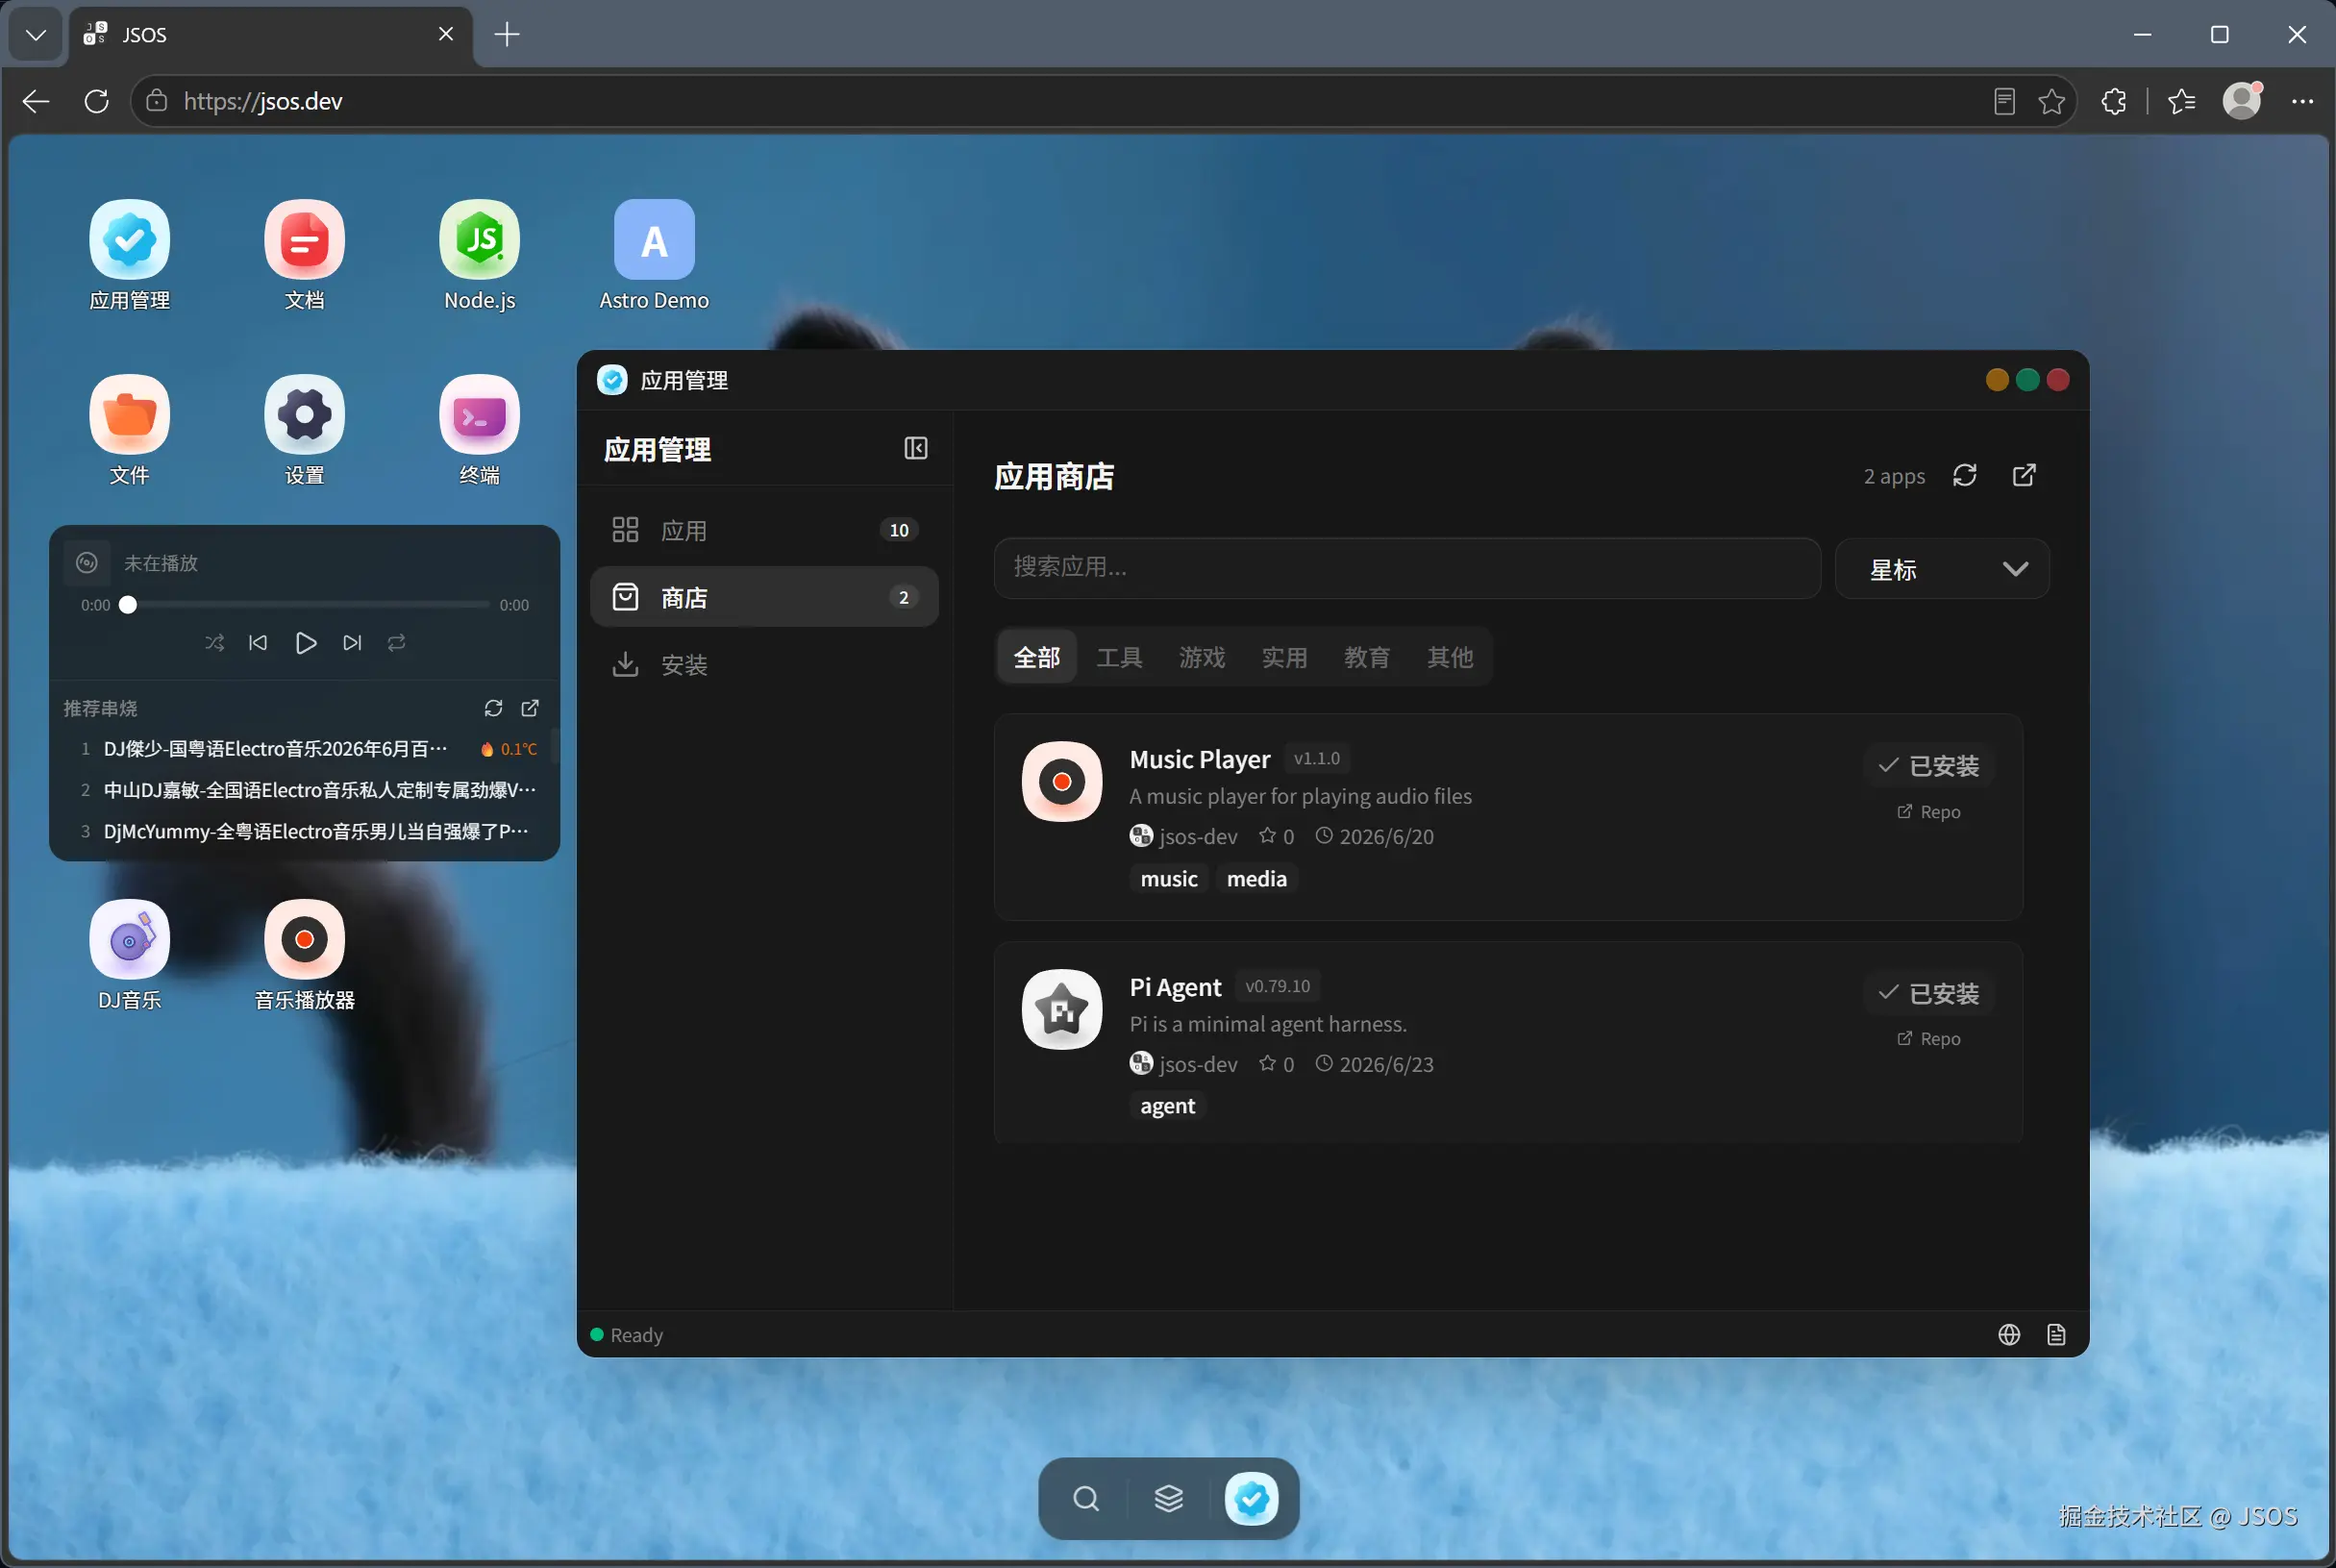Select the 商店 sidebar item
2336x1568 pixels.
tap(764, 597)
